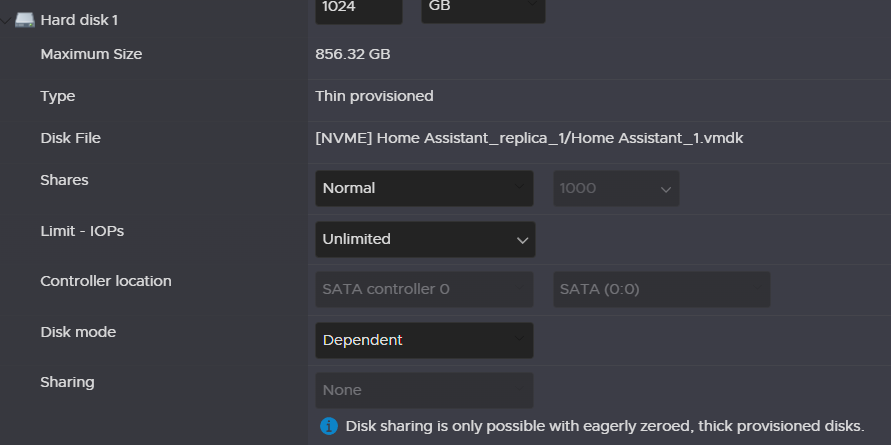Open the Disk mode Dependent dropdown

424,340
